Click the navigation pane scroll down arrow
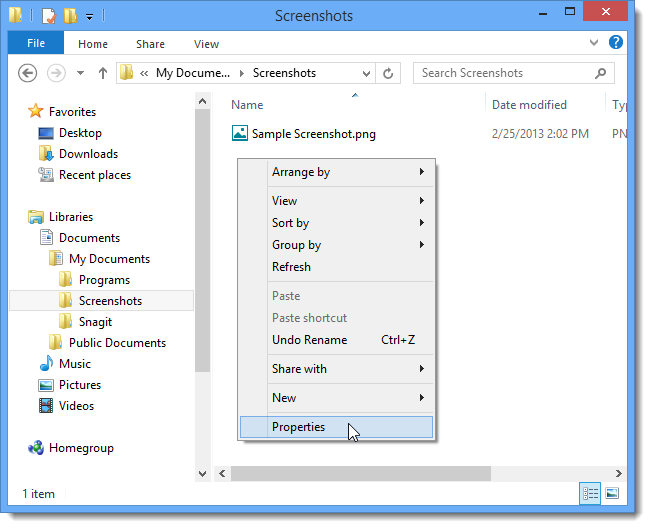 click(202, 473)
